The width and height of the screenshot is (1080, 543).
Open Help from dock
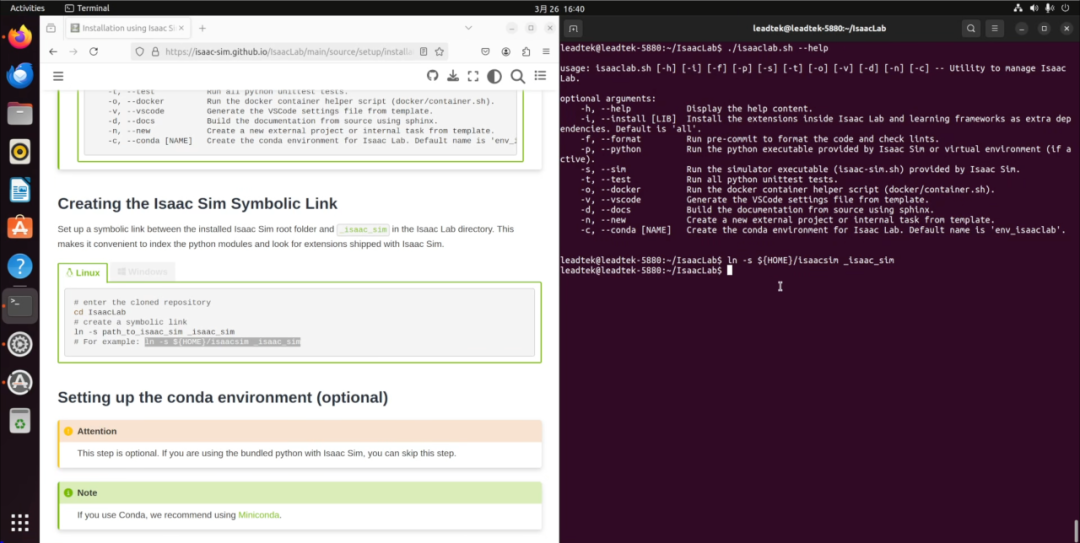pos(20,266)
